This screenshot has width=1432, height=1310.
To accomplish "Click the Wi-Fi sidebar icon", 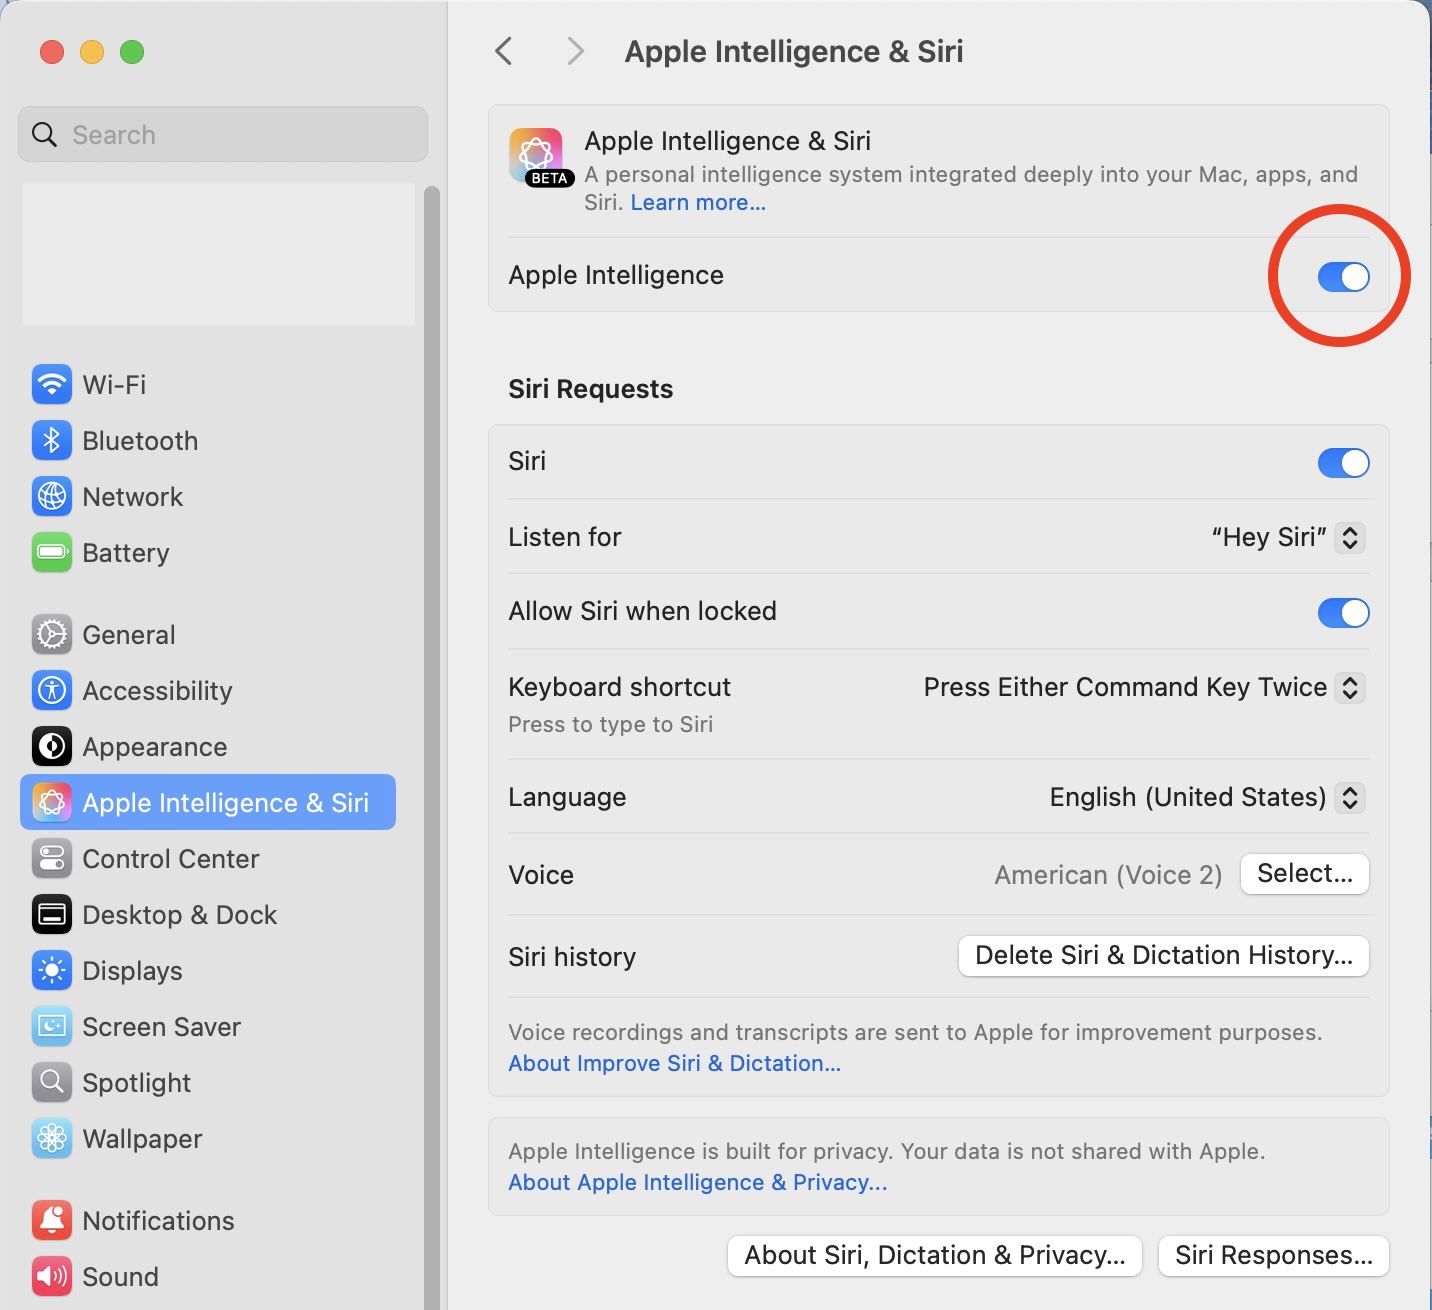I will (51, 384).
